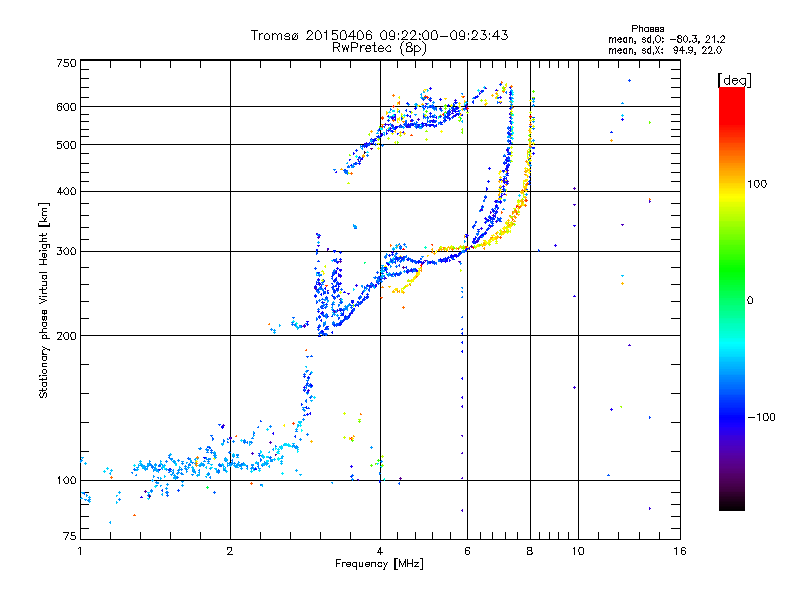
Task: Select the 'mean, sd,O: -80.3, 21.2' text
Action: coord(666,39)
